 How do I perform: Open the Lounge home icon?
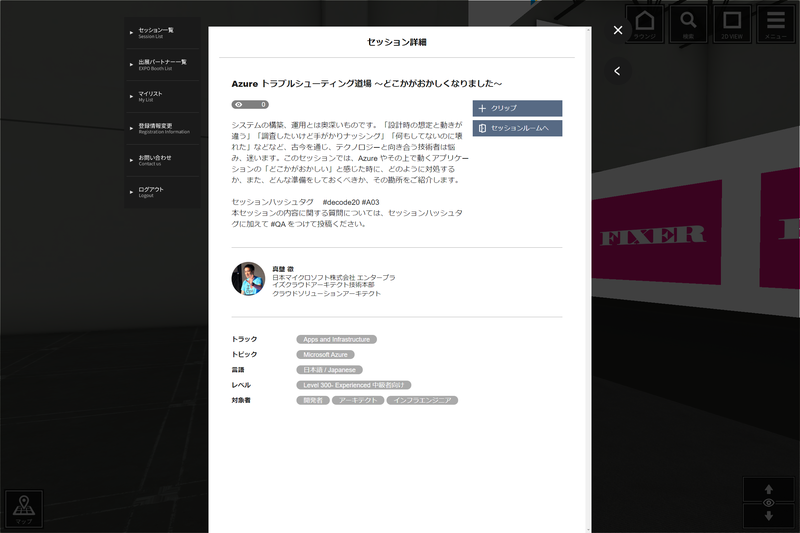645,23
